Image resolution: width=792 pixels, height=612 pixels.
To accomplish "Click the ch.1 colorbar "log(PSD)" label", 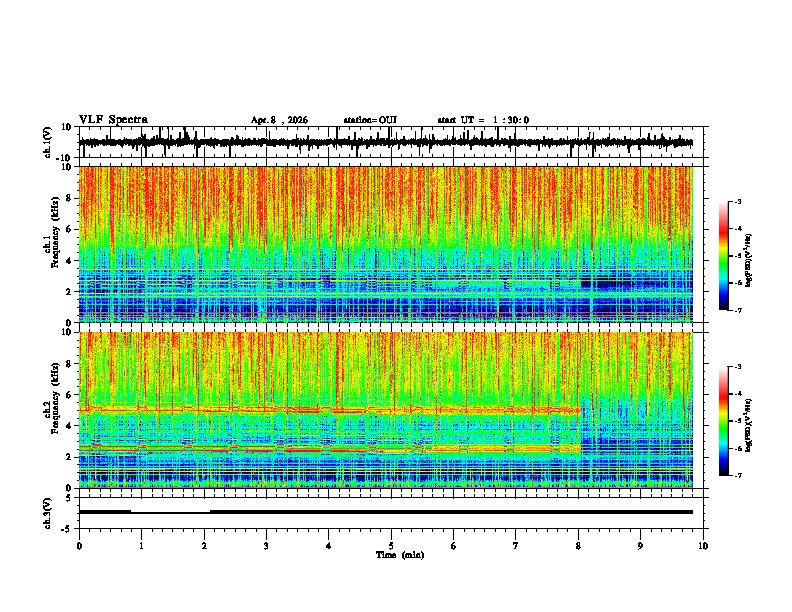I will click(x=748, y=260).
